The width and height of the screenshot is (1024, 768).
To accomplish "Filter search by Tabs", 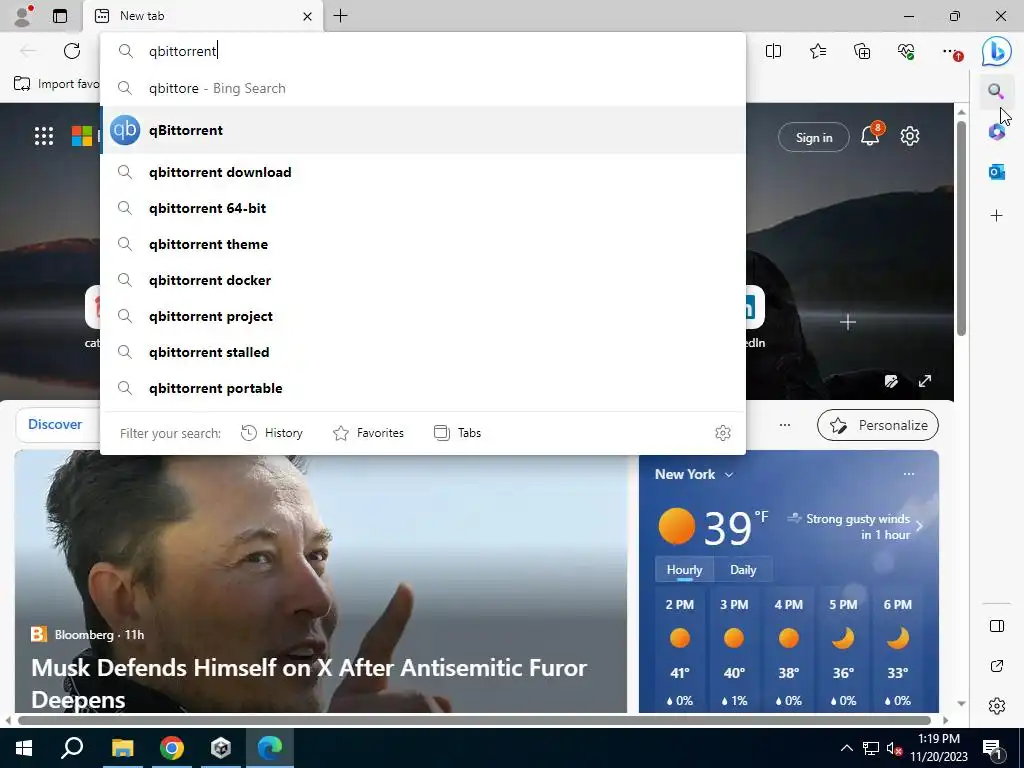I will tap(457, 433).
